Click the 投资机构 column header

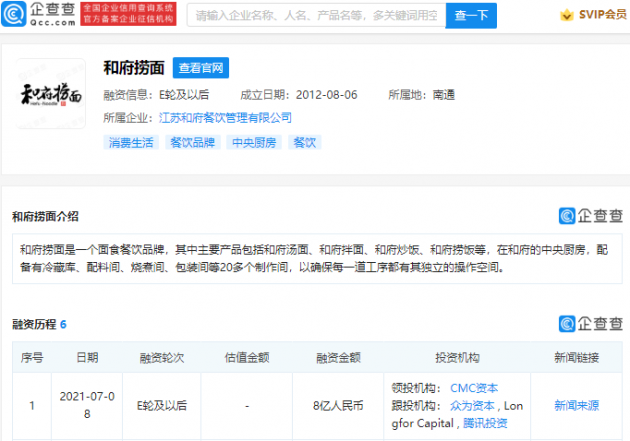pyautogui.click(x=457, y=357)
